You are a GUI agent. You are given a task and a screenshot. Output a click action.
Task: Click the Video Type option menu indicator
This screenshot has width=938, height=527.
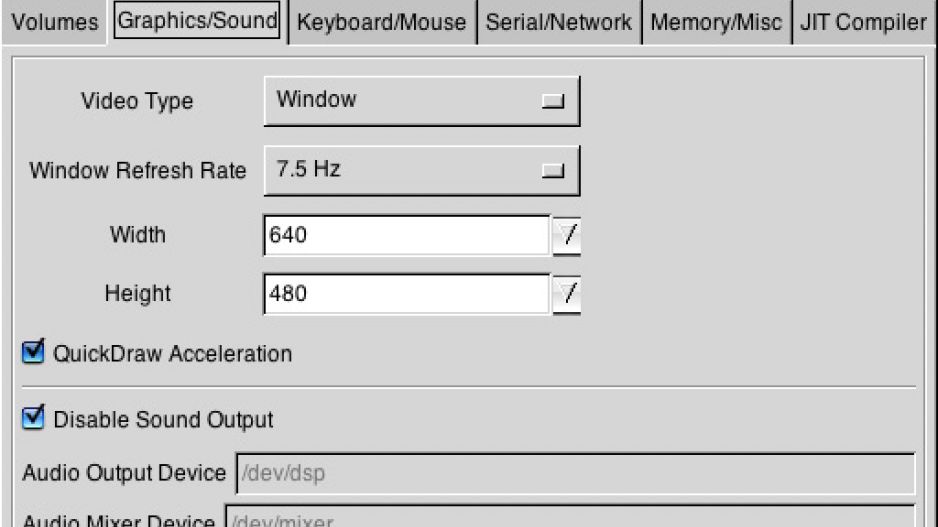coord(553,101)
